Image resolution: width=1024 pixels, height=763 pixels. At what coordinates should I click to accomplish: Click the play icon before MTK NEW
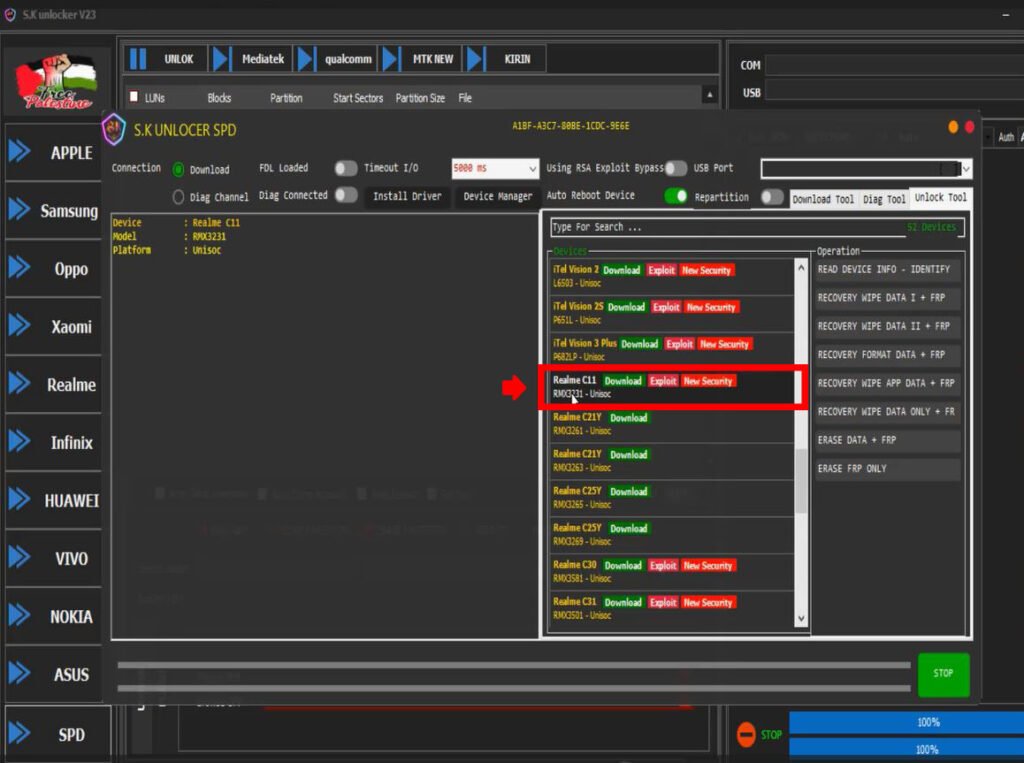[x=391, y=59]
